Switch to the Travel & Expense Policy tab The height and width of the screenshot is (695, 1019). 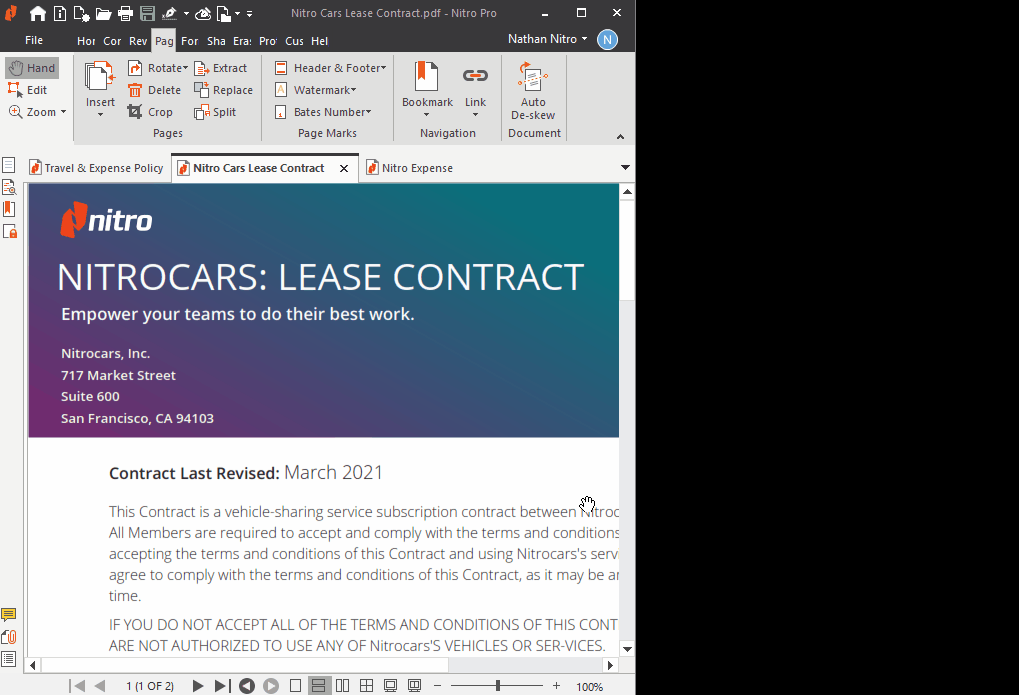pos(96,167)
